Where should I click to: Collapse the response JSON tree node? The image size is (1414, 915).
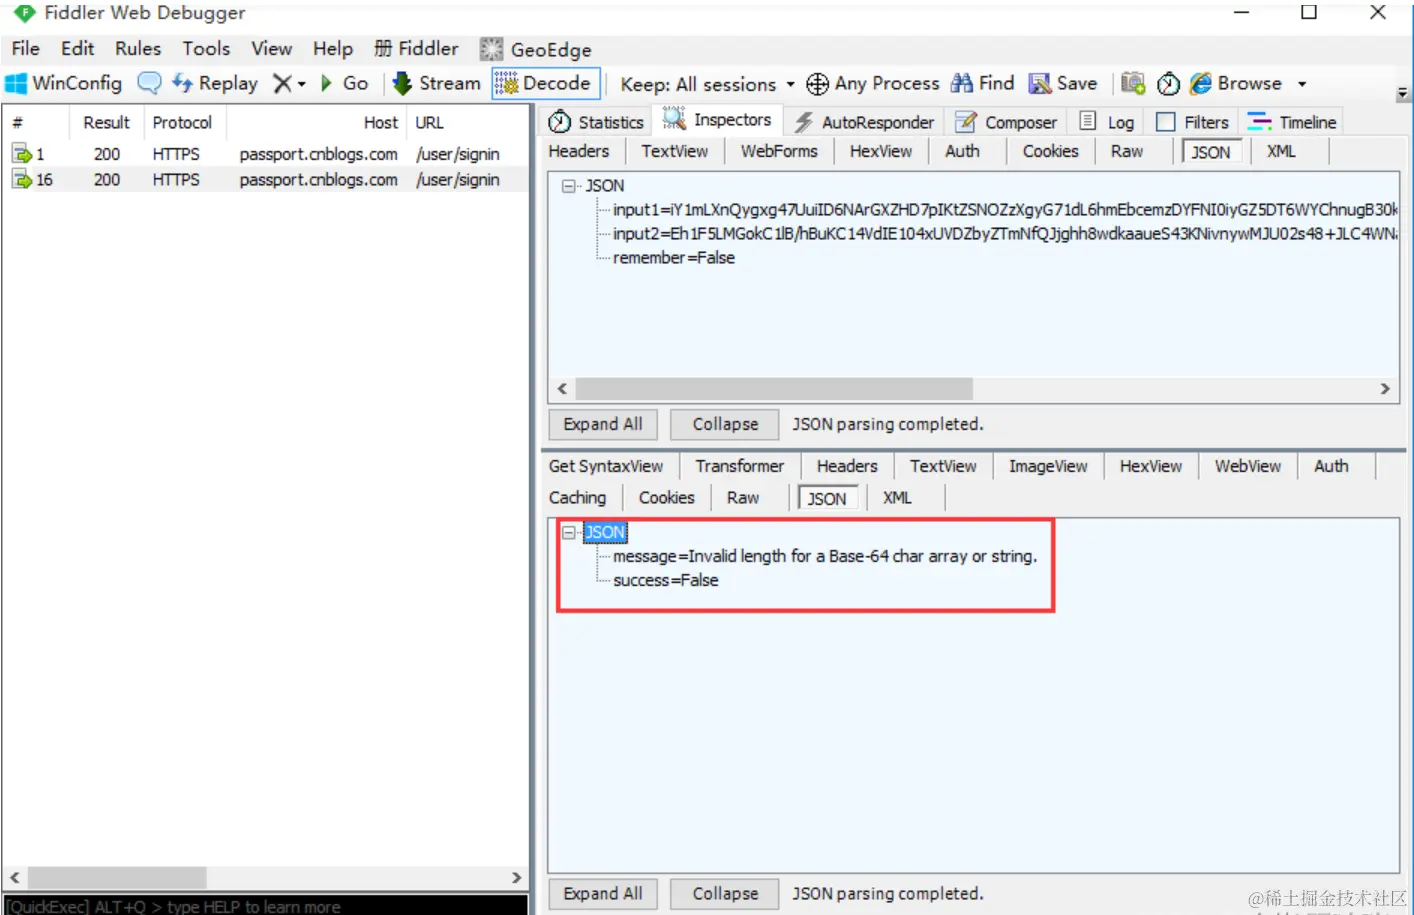(569, 532)
